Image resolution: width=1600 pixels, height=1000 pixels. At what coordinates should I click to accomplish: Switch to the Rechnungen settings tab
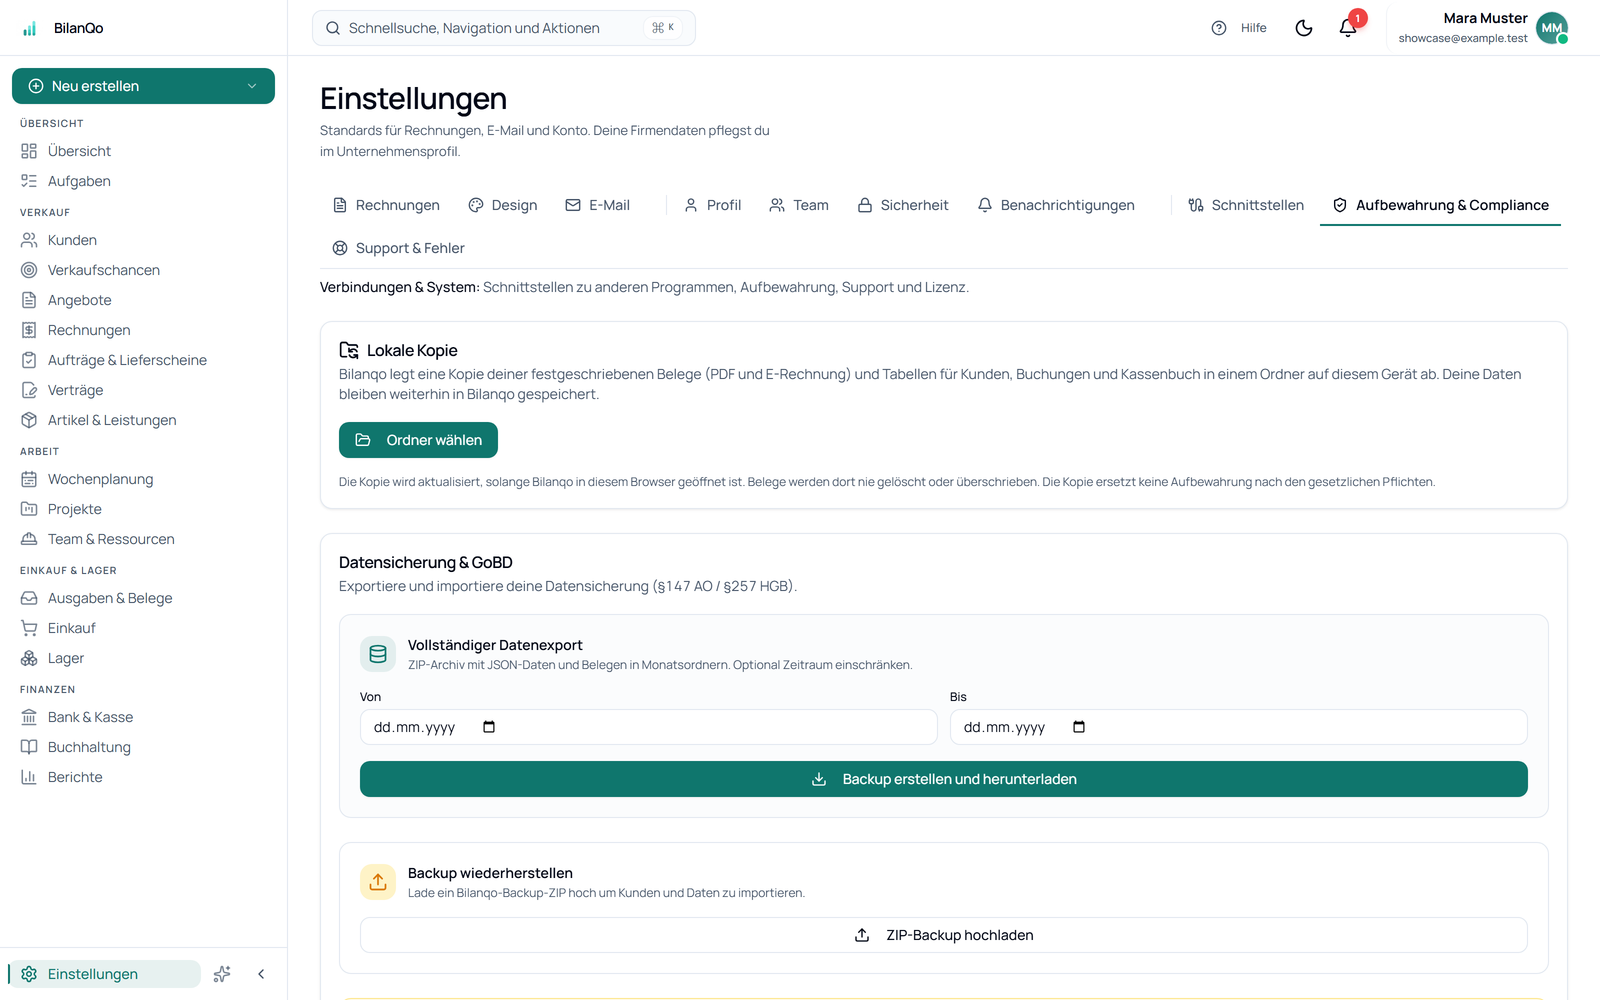386,205
